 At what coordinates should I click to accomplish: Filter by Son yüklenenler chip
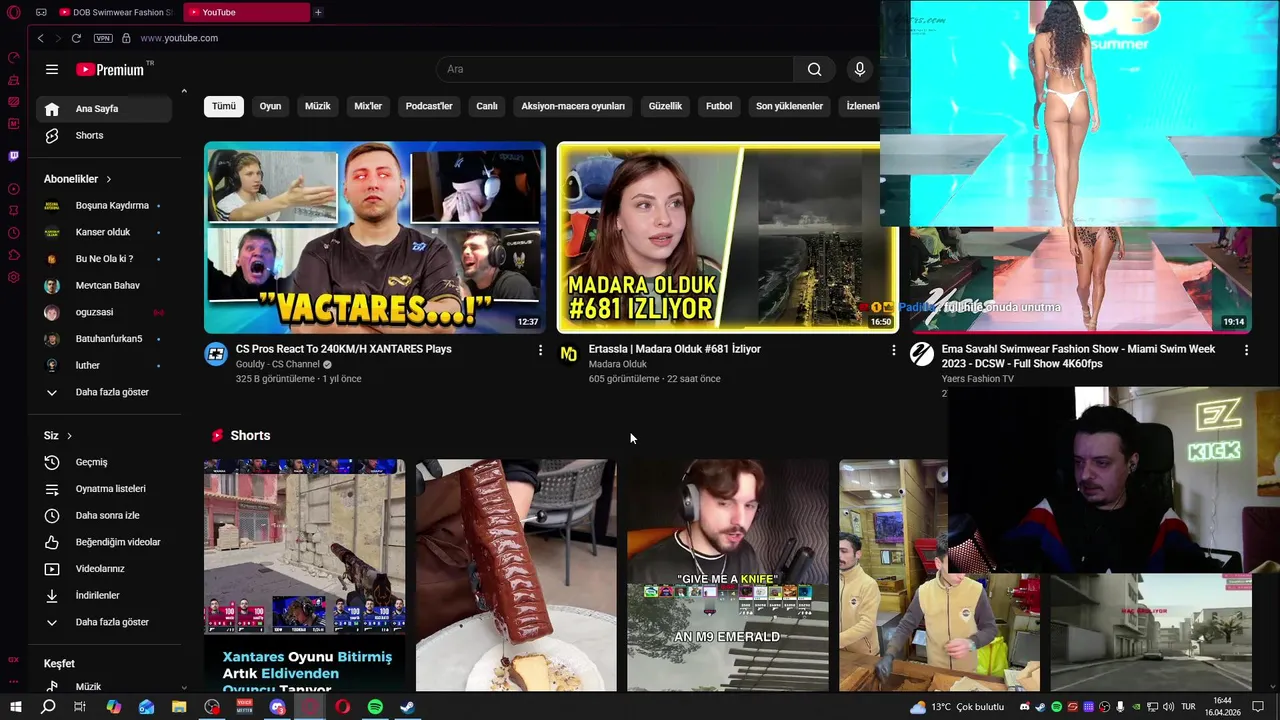(x=789, y=106)
